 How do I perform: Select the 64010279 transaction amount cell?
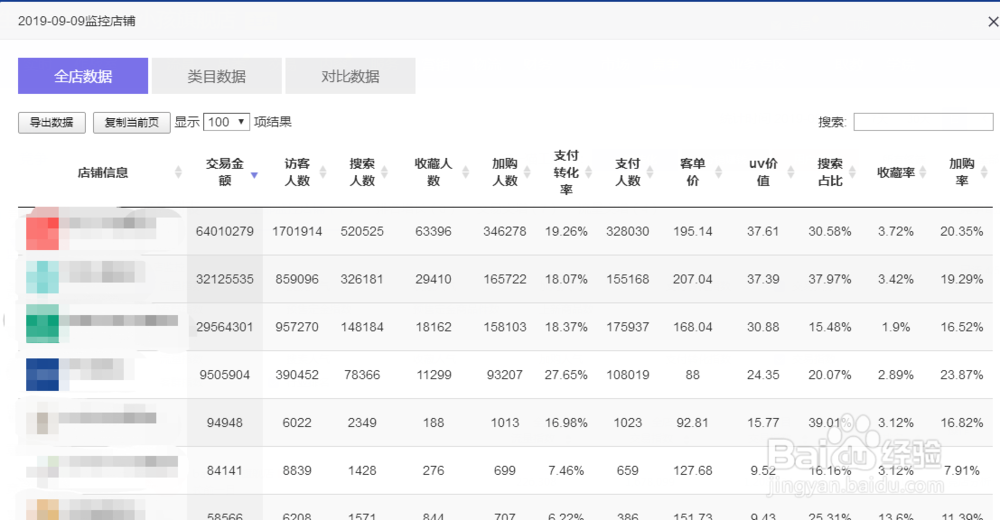tap(224, 232)
